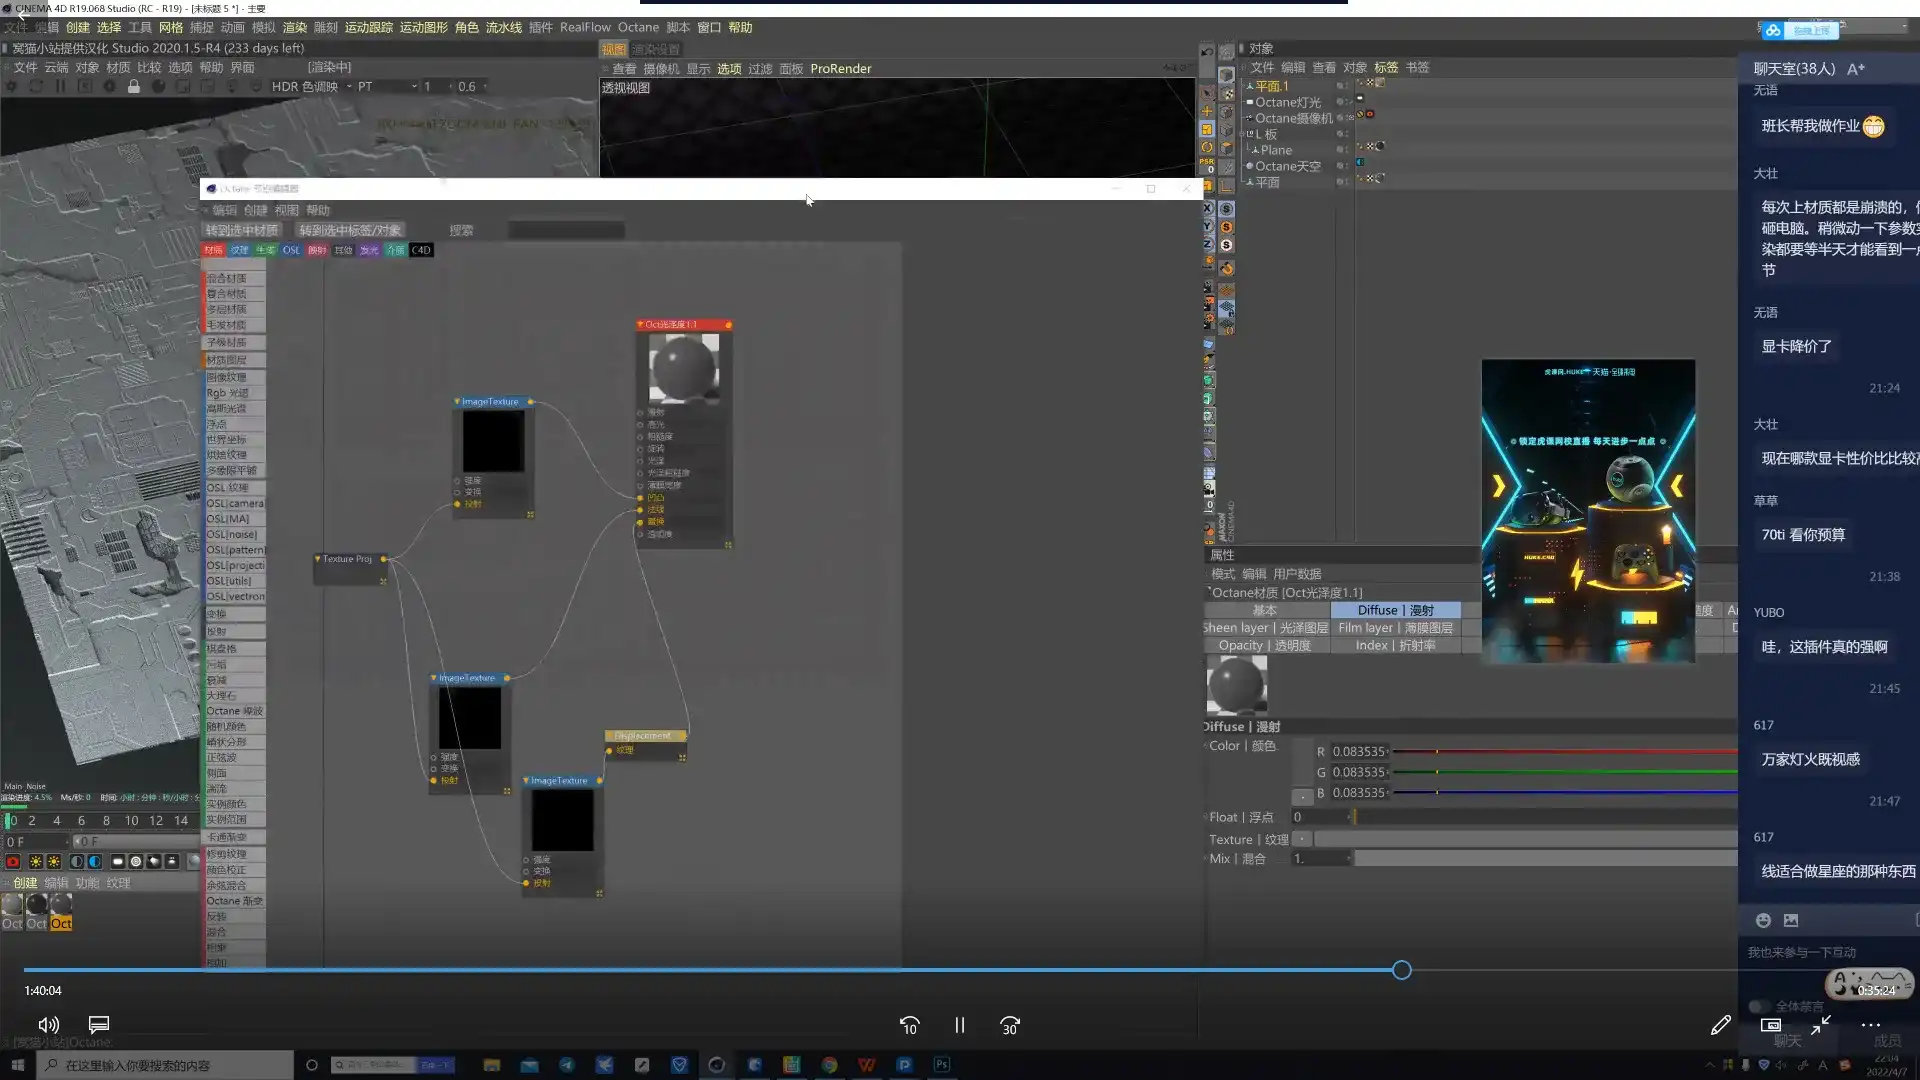
Task: Rewind 10 seconds in video player
Action: click(x=909, y=1026)
